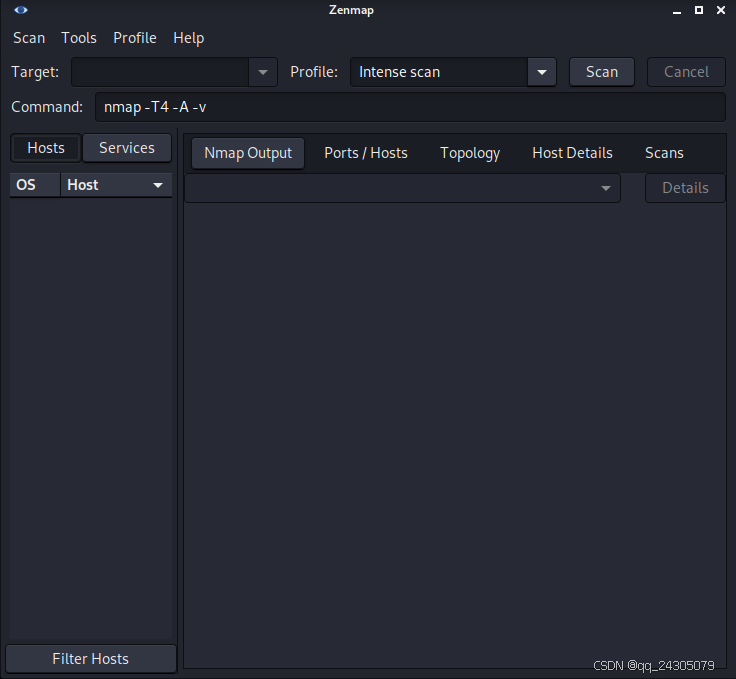Expand the Profile dropdown arrow

[x=542, y=72]
